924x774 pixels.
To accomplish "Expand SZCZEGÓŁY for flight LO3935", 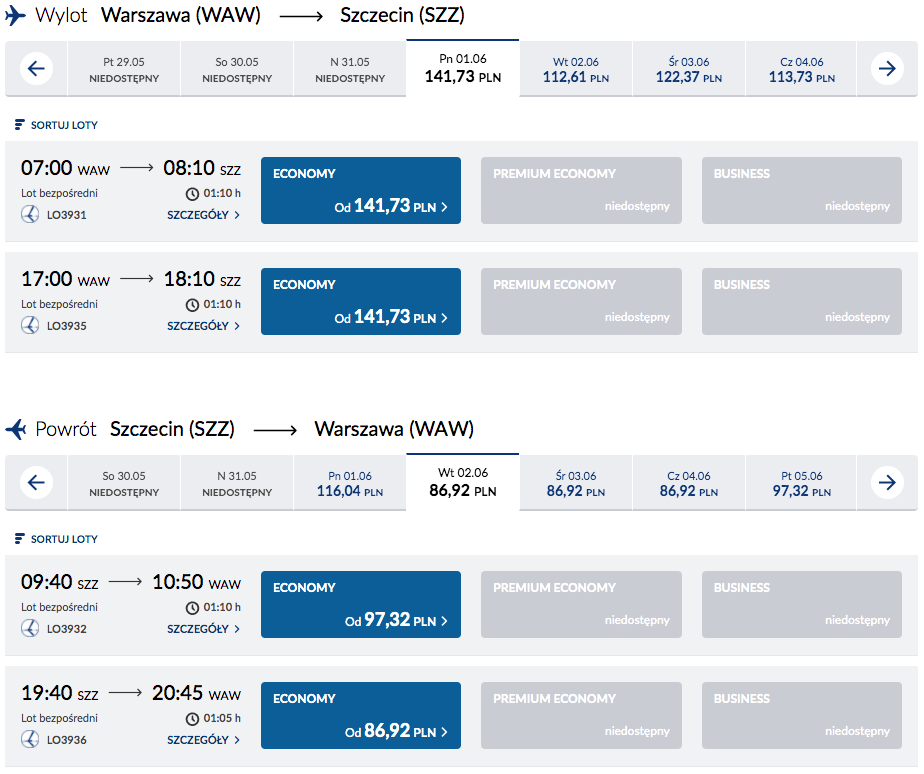I will pyautogui.click(x=203, y=325).
